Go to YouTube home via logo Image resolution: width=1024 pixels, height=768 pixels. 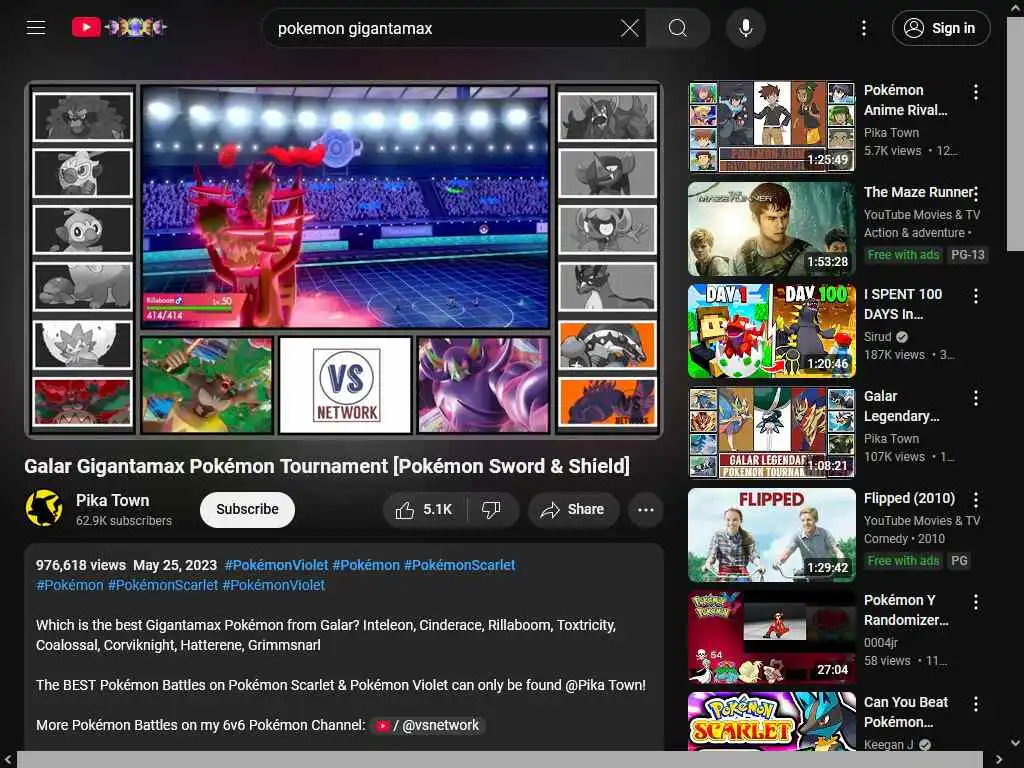click(x=120, y=27)
